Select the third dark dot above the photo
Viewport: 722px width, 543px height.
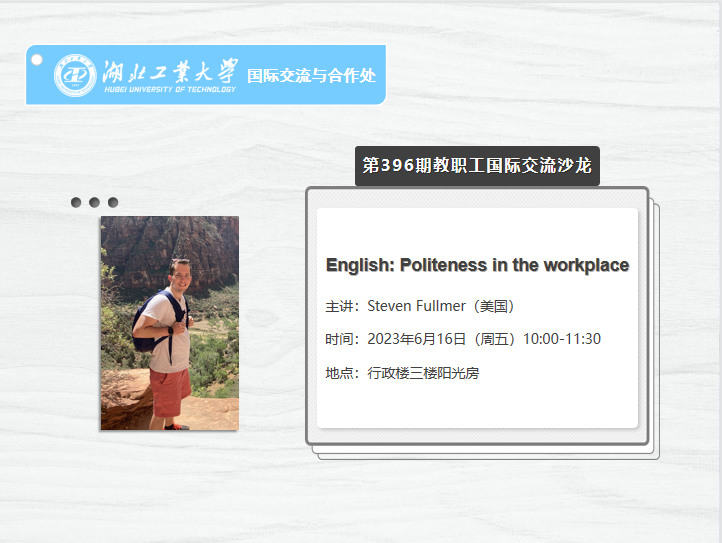pyautogui.click(x=112, y=203)
